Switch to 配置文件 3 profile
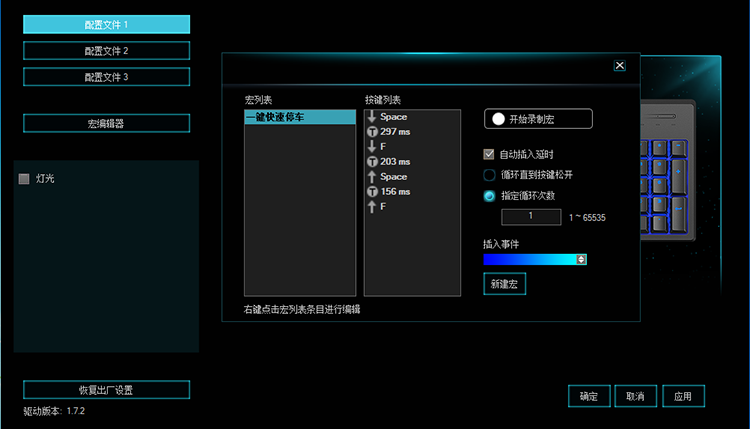The height and width of the screenshot is (429, 750). point(106,77)
